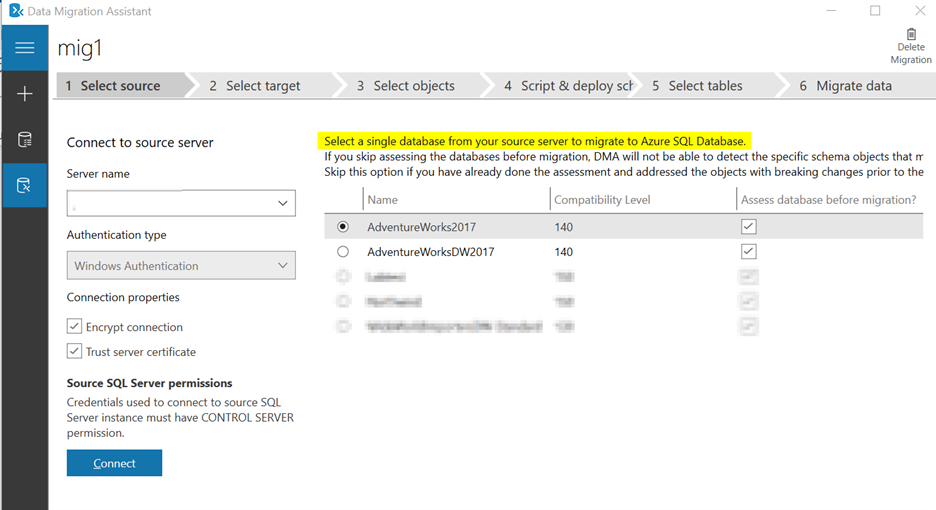Click the plus New project icon
Image resolution: width=936 pixels, height=510 pixels.
[x=24, y=94]
